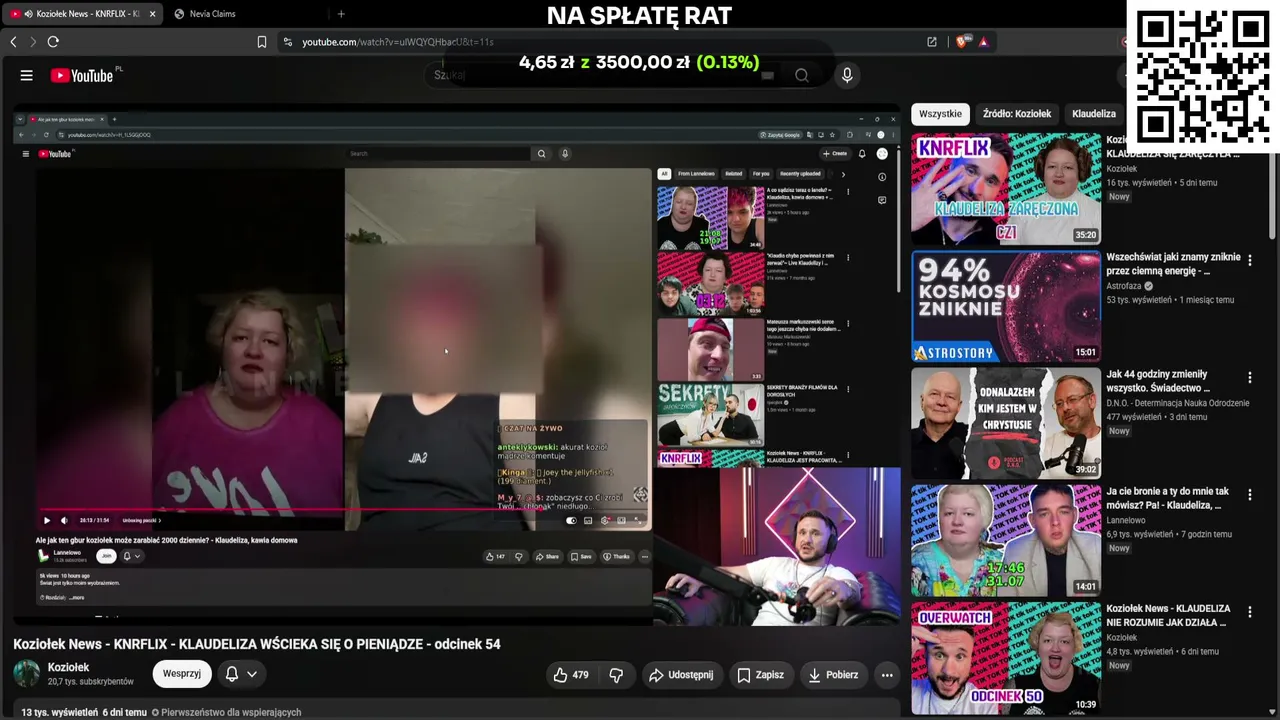
Task: Open the YouTube guide hamburger menu
Action: click(x=27, y=75)
